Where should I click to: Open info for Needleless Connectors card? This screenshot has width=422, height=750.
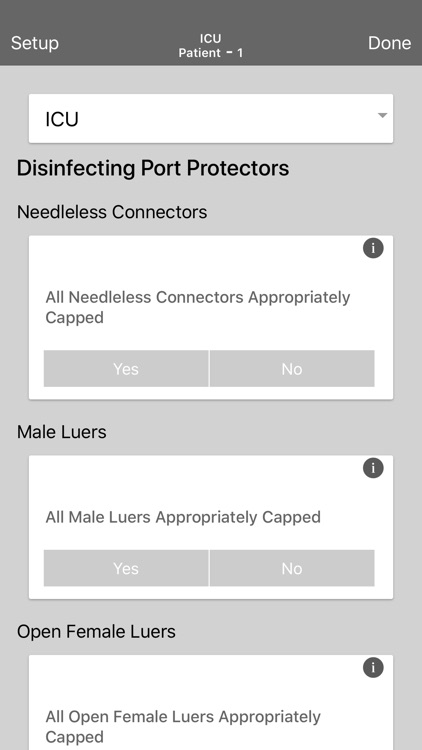(373, 248)
